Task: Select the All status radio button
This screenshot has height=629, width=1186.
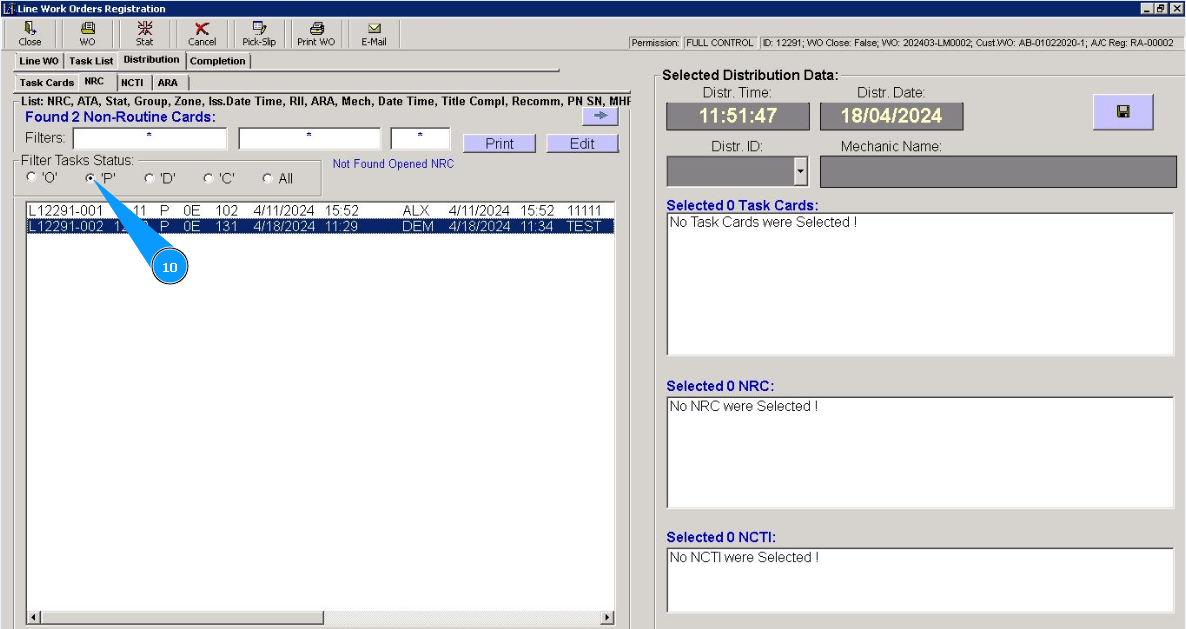Action: pos(267,178)
